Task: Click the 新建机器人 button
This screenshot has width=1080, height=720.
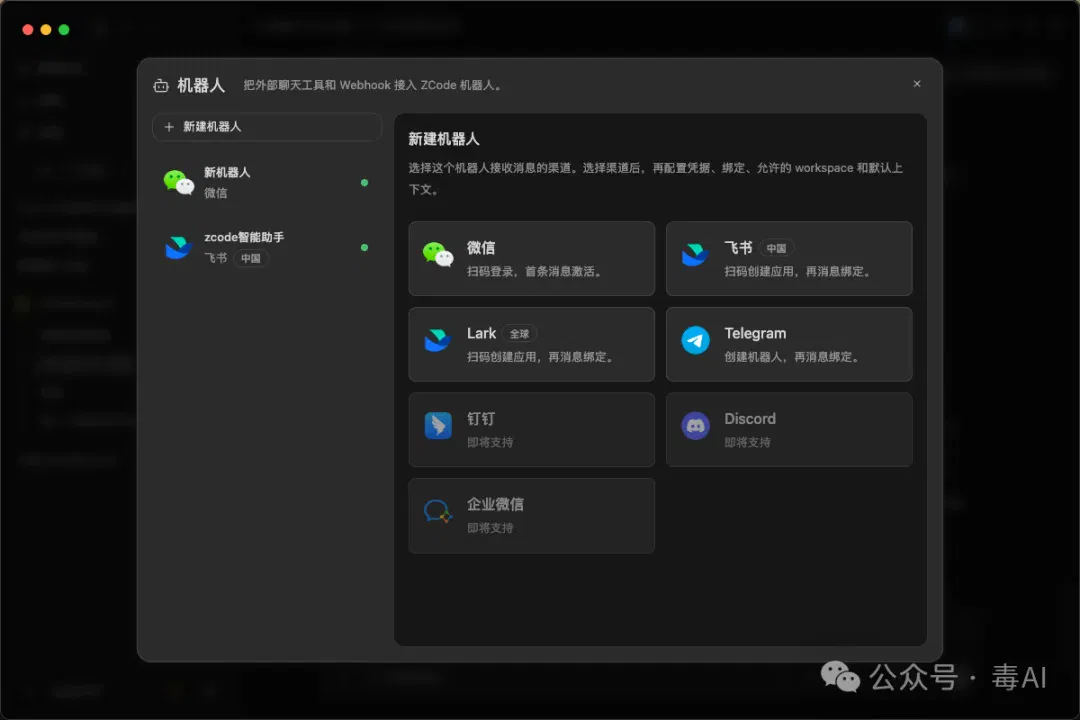Action: pos(267,127)
